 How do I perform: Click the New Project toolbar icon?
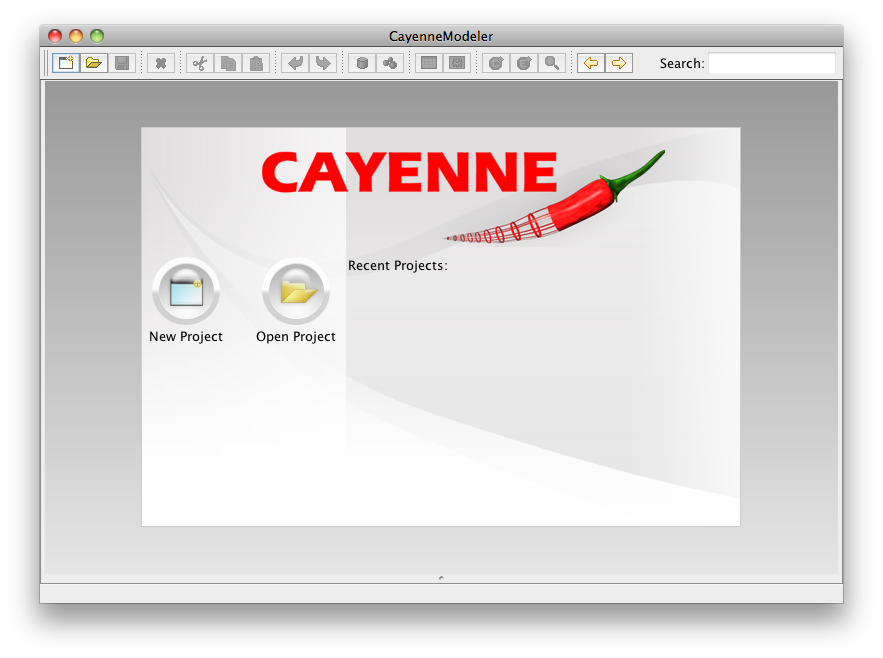(66, 63)
